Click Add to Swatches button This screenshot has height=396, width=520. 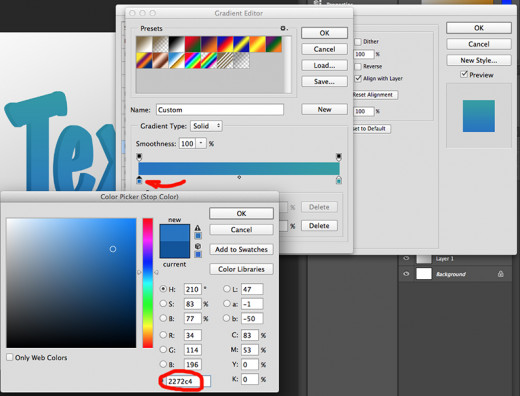tap(241, 249)
